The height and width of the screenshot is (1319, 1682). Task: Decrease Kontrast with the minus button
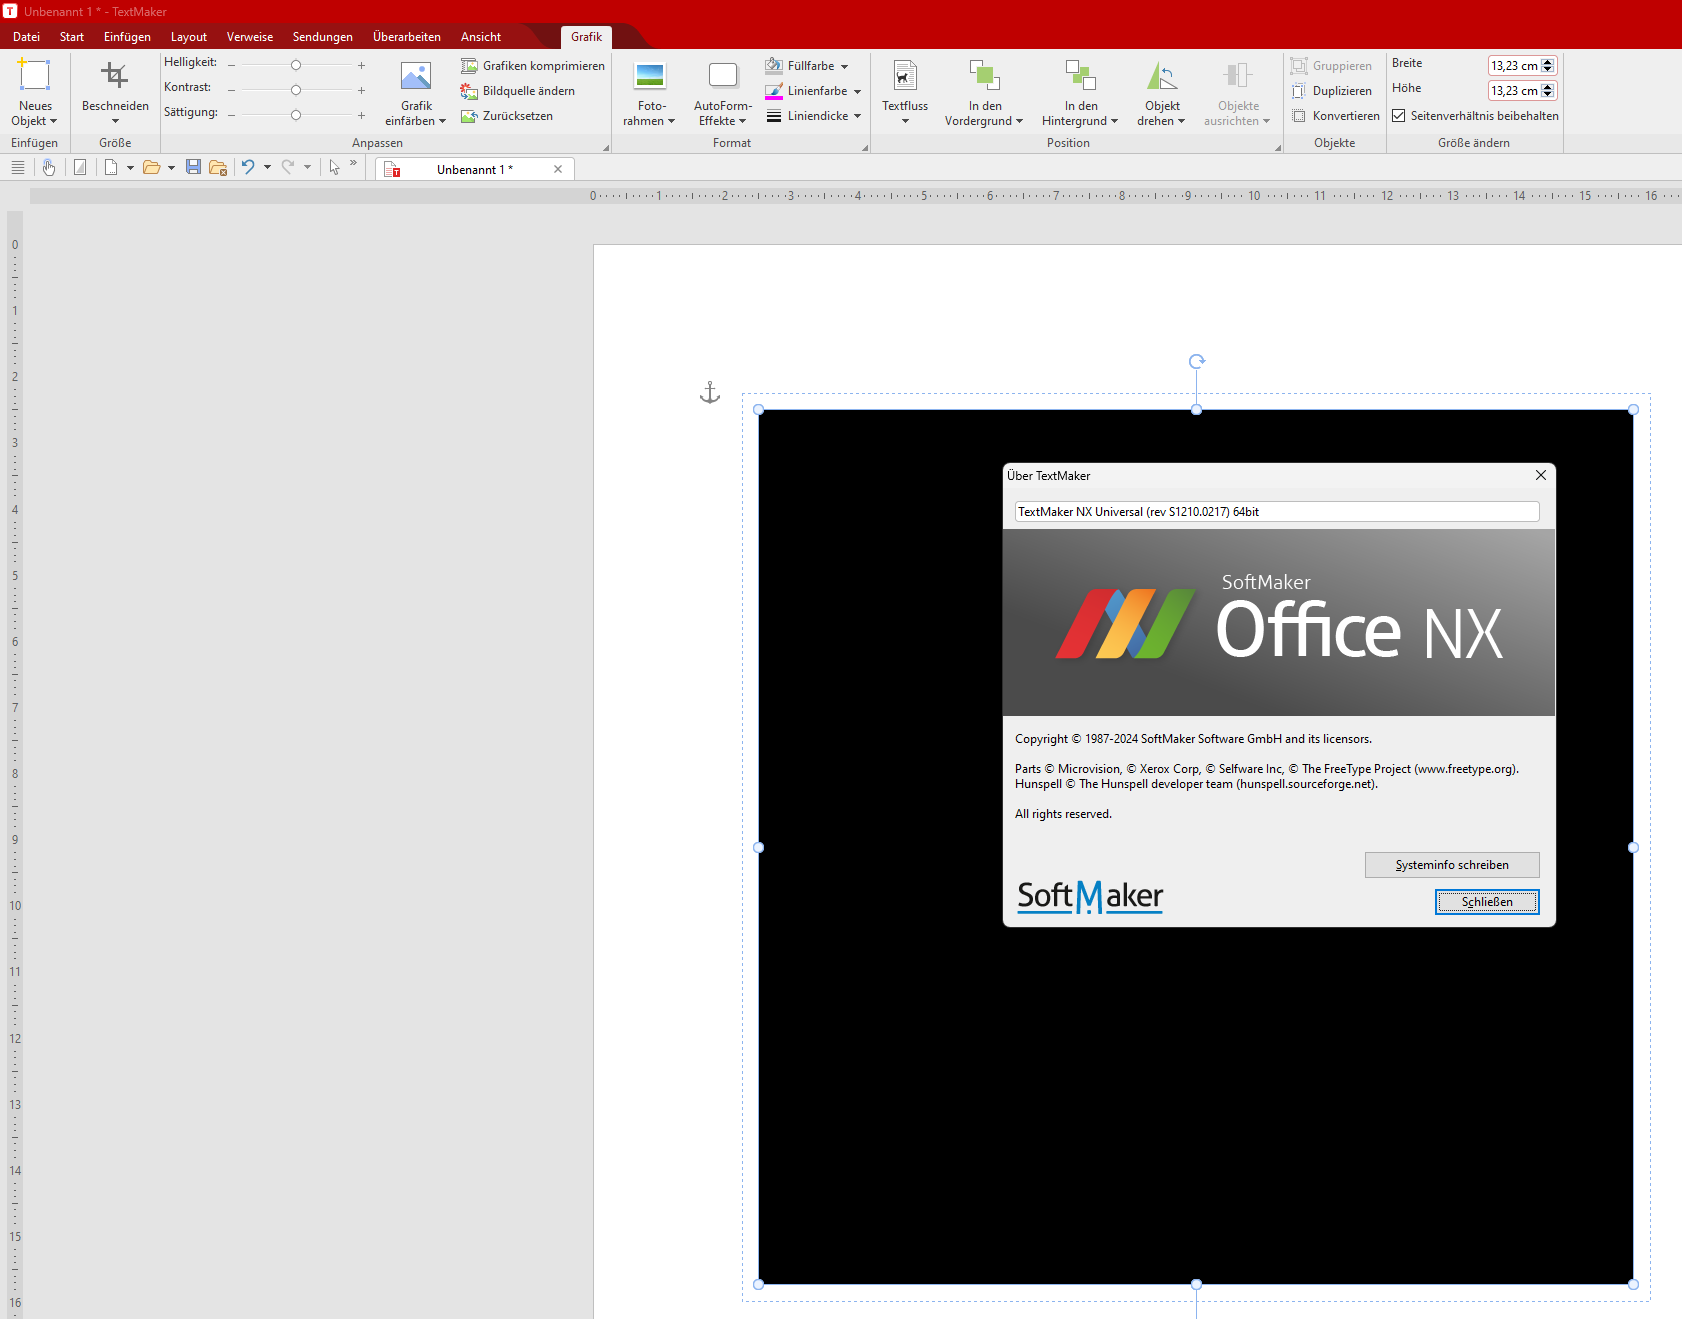pyautogui.click(x=231, y=90)
